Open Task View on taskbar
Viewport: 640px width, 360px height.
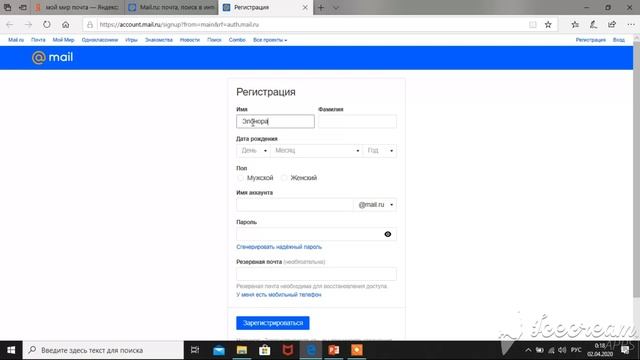(195, 350)
